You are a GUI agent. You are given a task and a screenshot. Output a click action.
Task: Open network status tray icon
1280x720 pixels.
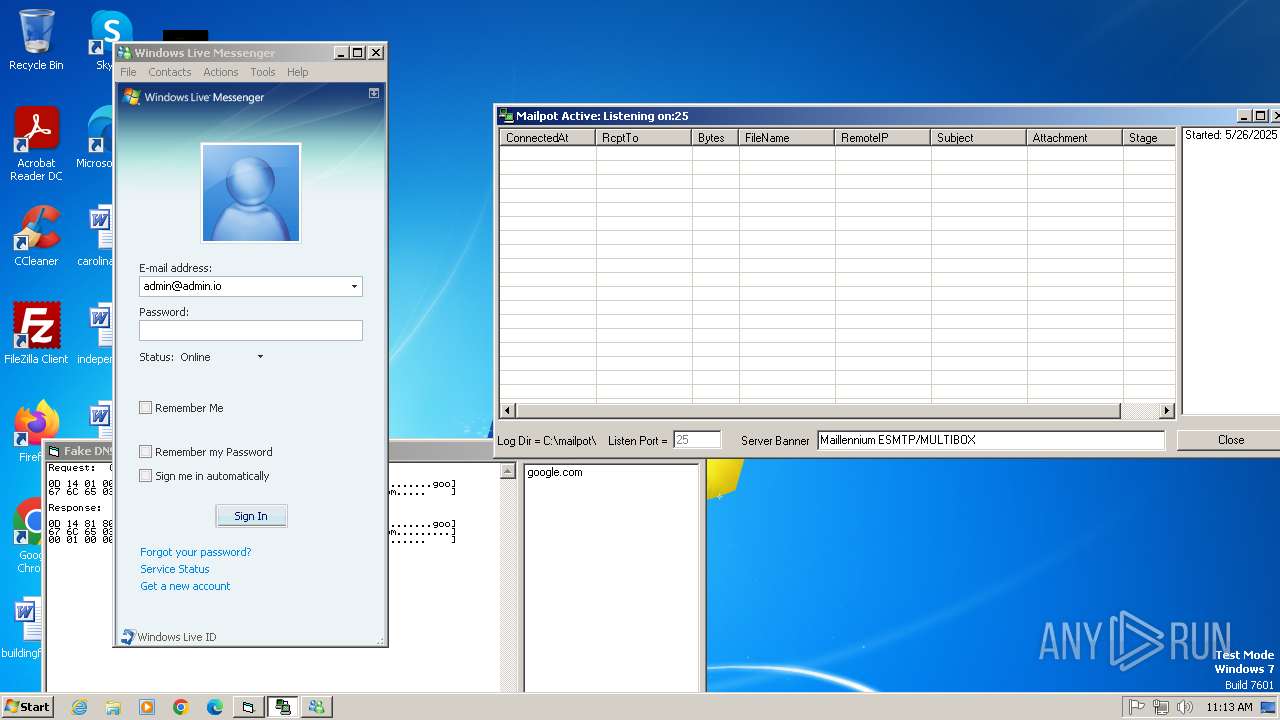pos(1160,707)
